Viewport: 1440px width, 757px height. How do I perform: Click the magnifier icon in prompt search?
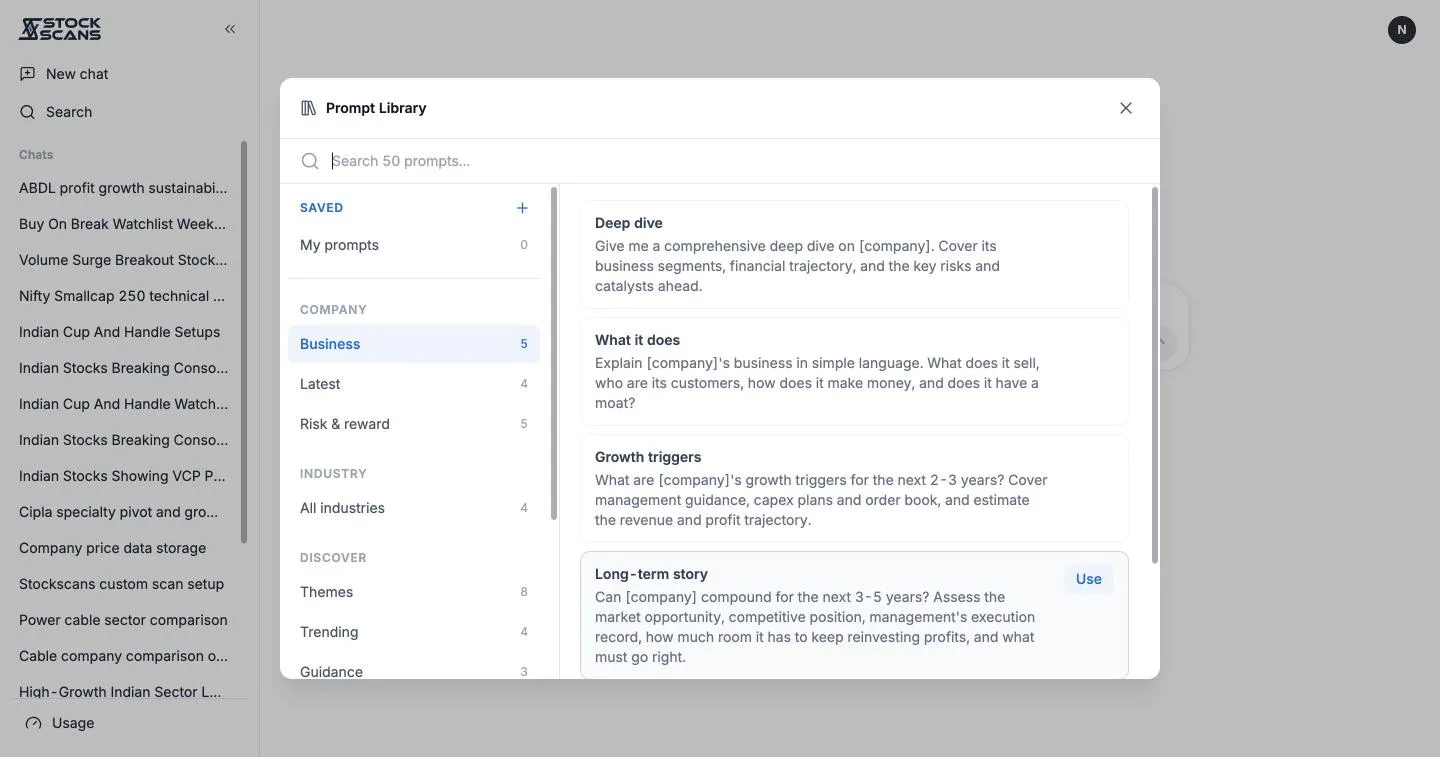click(x=310, y=161)
